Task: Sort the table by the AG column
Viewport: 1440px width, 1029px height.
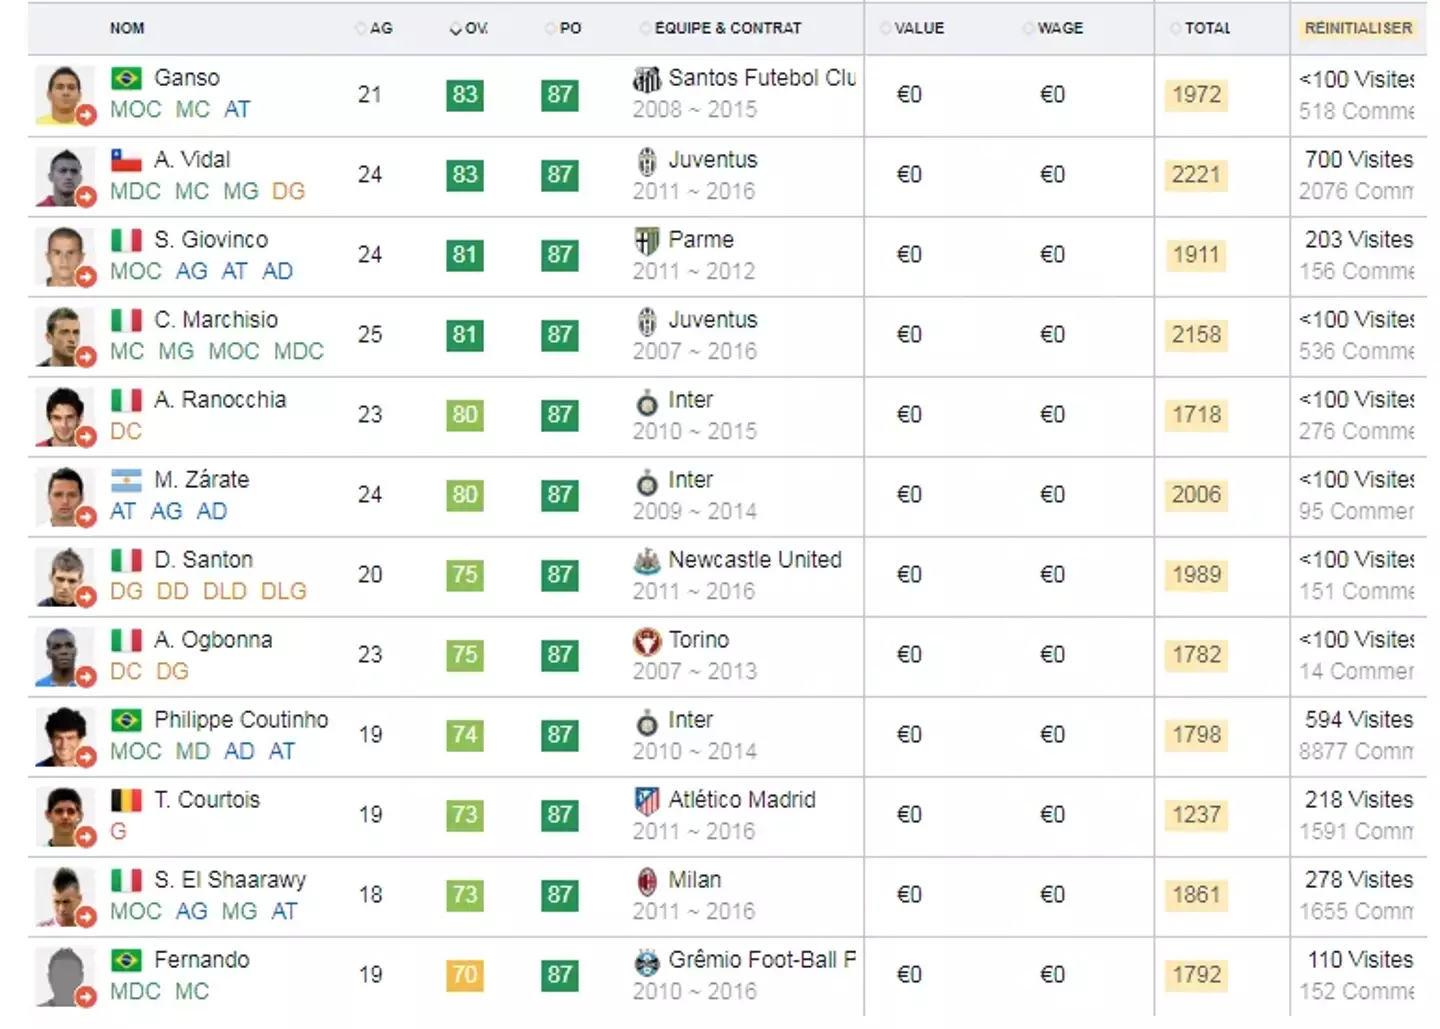Action: (380, 28)
